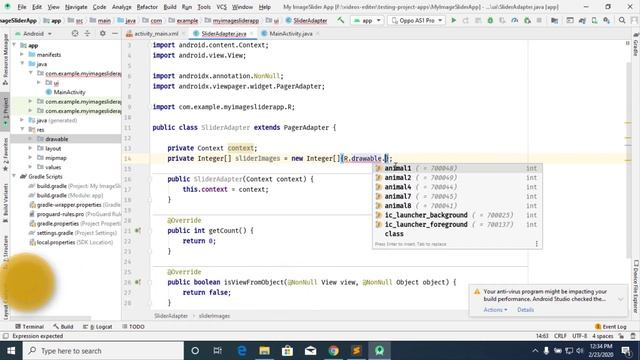This screenshot has width=640, height=360.
Task: Open Search Everywhere magnifier icon
Action: coord(622,20)
